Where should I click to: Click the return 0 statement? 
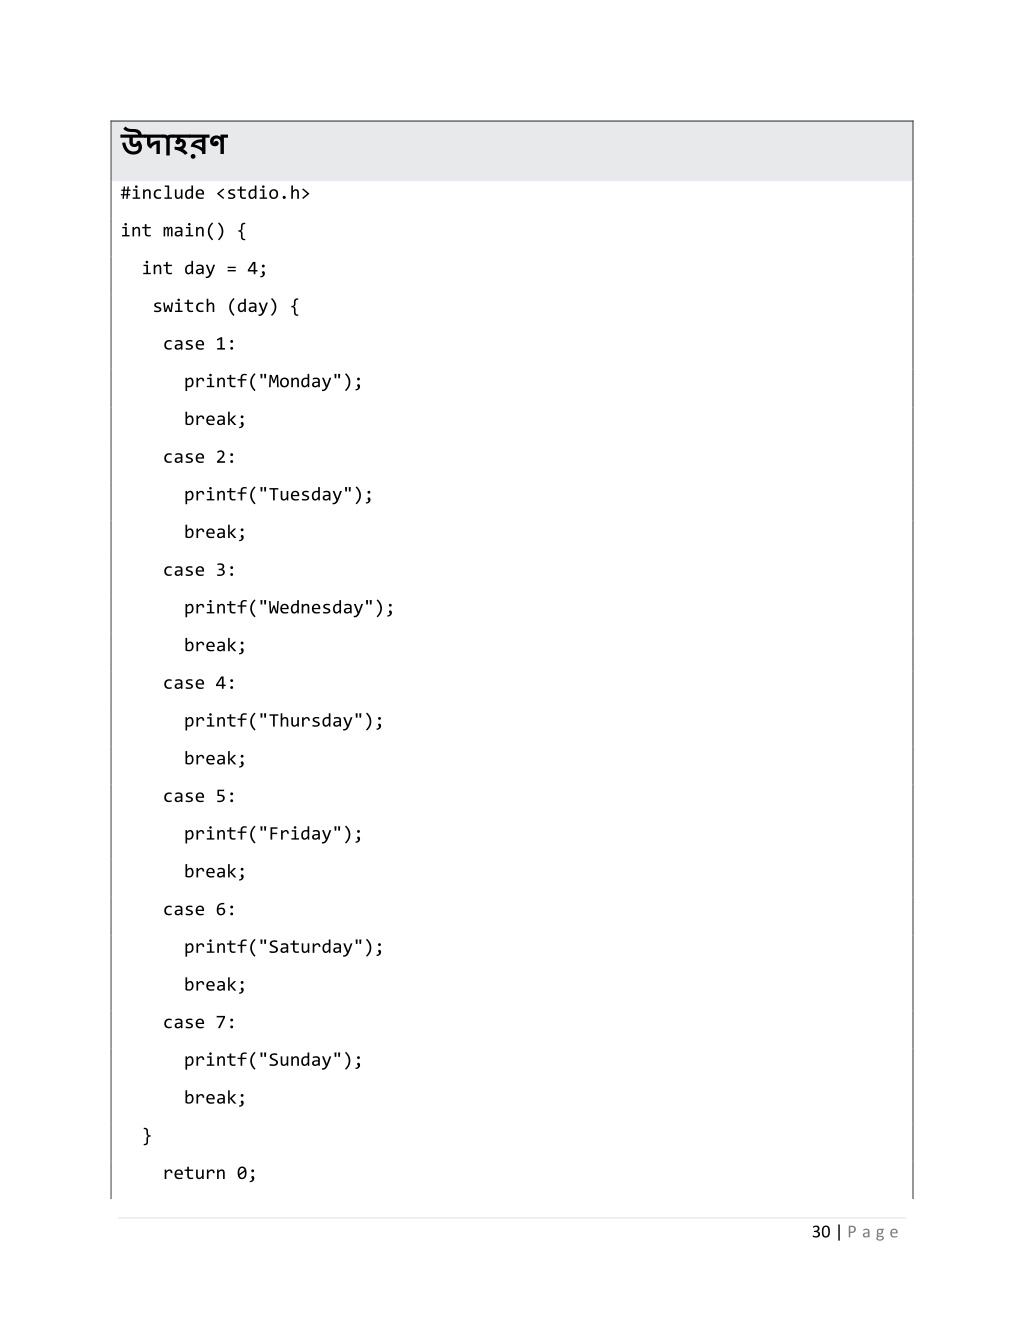click(210, 1173)
